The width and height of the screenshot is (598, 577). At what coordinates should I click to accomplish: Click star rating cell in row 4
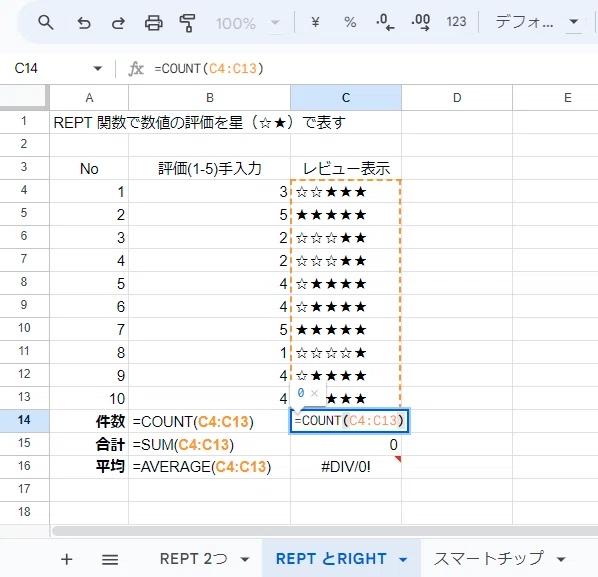(346, 191)
